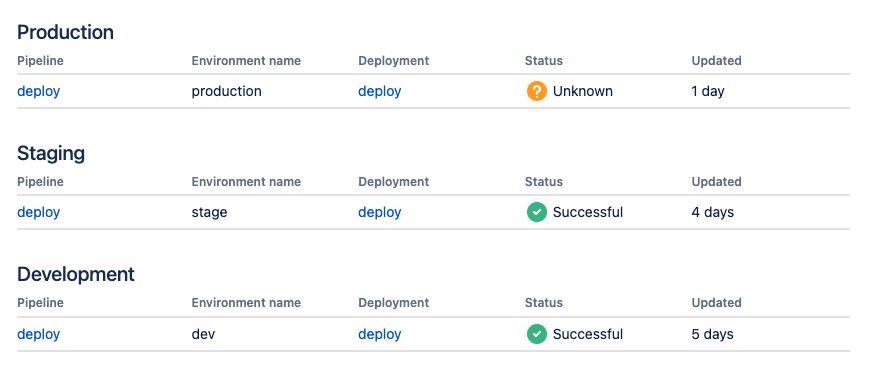870x374 pixels.
Task: Select the Production section heading
Action: click(65, 32)
